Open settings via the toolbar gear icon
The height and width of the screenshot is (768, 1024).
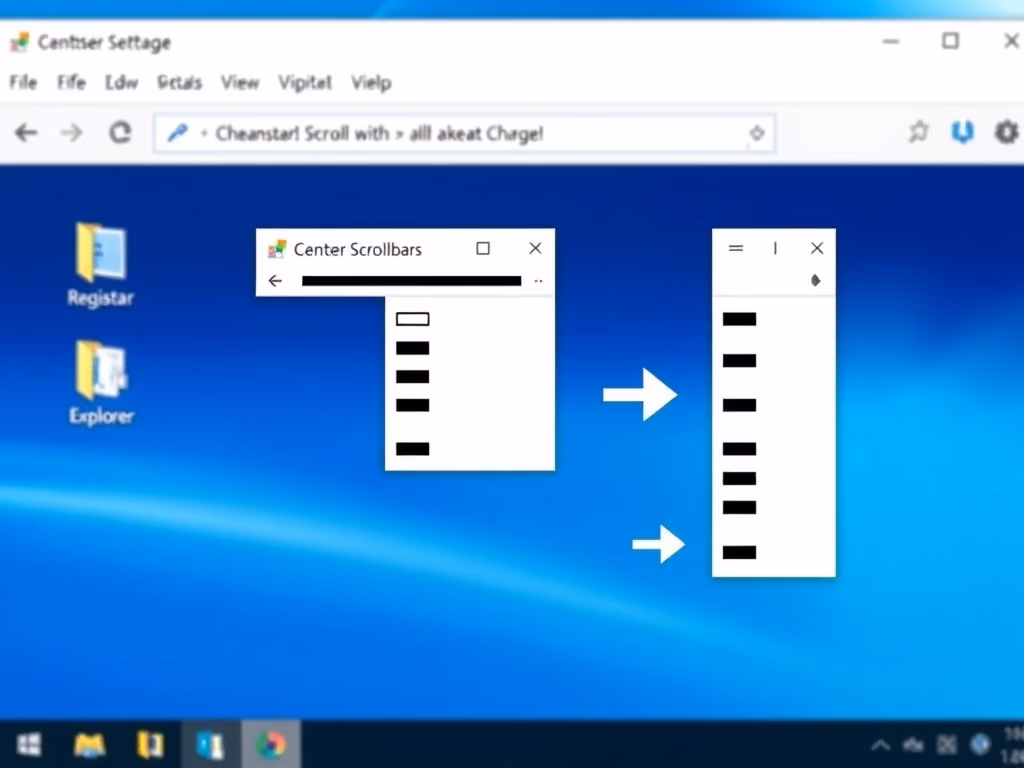pyautogui.click(x=1006, y=132)
